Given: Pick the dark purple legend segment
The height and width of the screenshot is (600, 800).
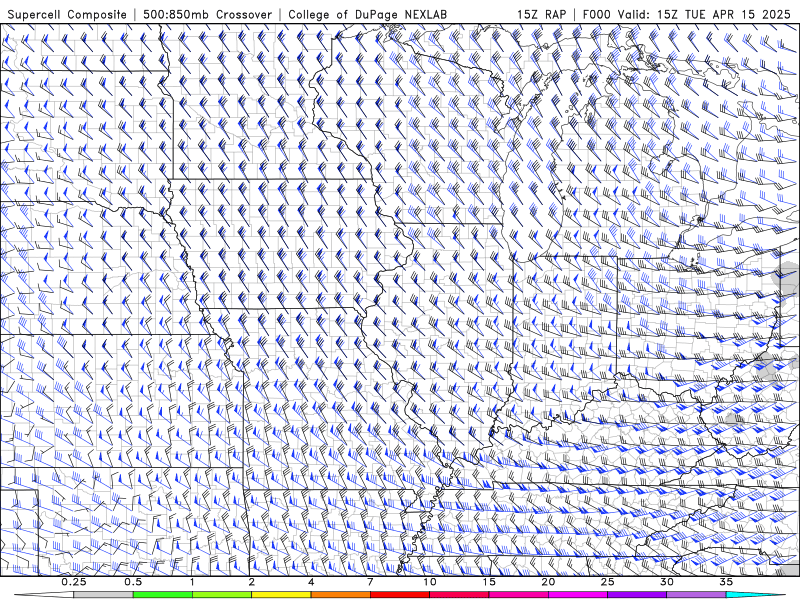Looking at the screenshot, I should coord(637,595).
